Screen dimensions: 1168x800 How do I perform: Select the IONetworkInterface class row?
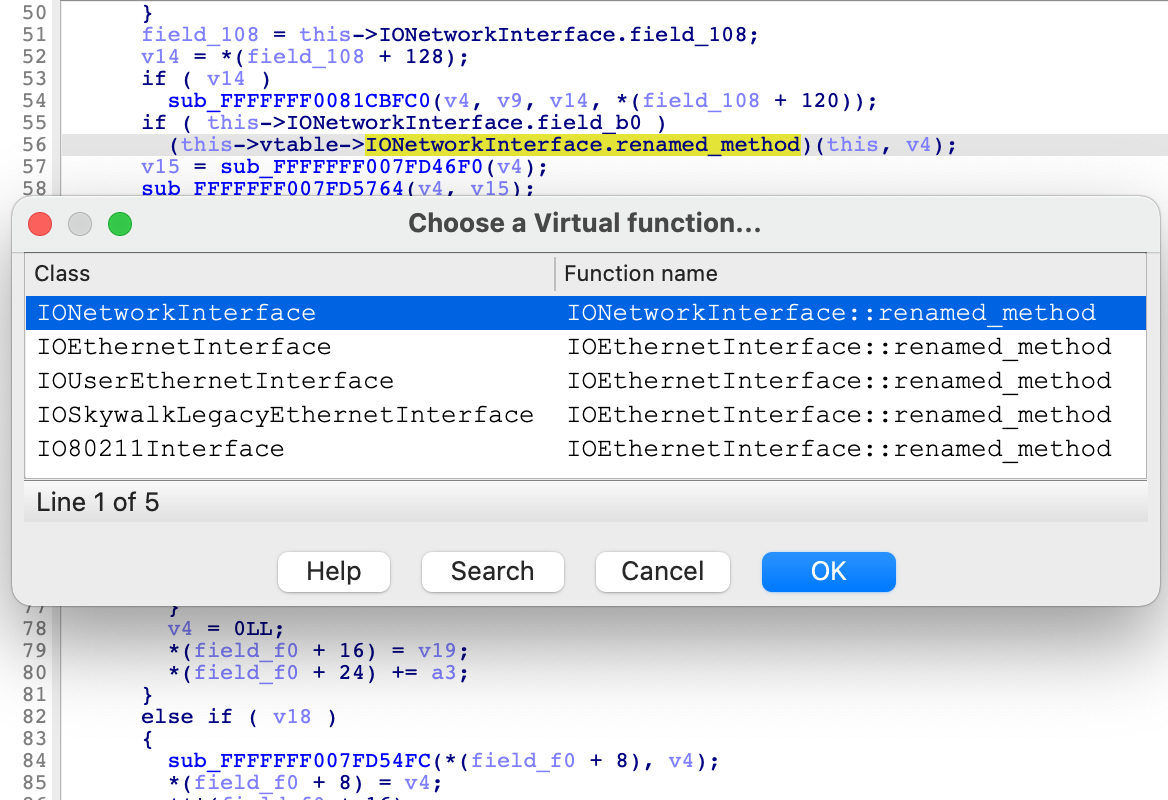click(x=176, y=313)
